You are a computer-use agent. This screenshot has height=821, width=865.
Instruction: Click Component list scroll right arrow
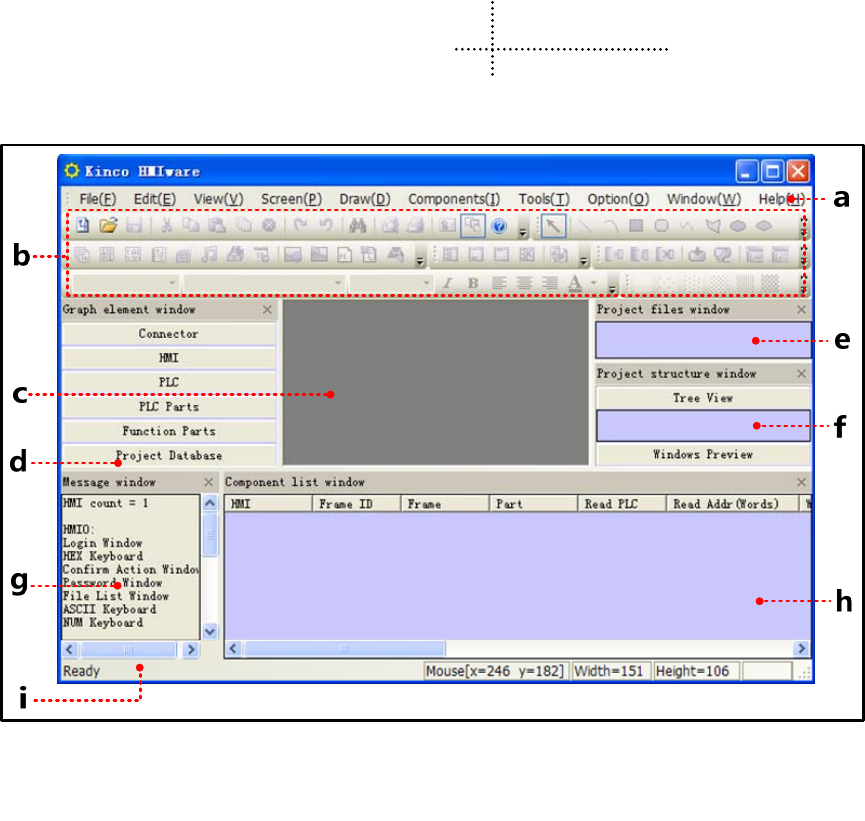pos(802,648)
